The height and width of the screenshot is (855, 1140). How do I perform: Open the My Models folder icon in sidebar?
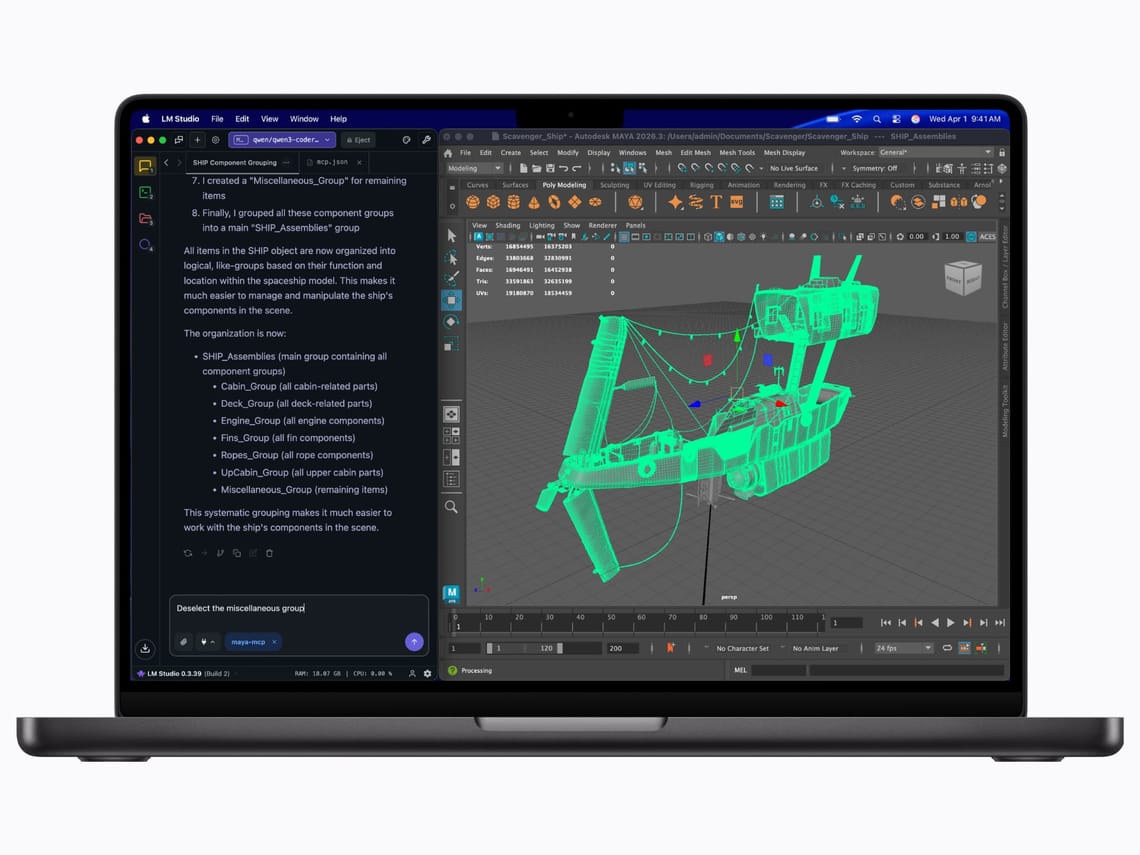[x=145, y=219]
